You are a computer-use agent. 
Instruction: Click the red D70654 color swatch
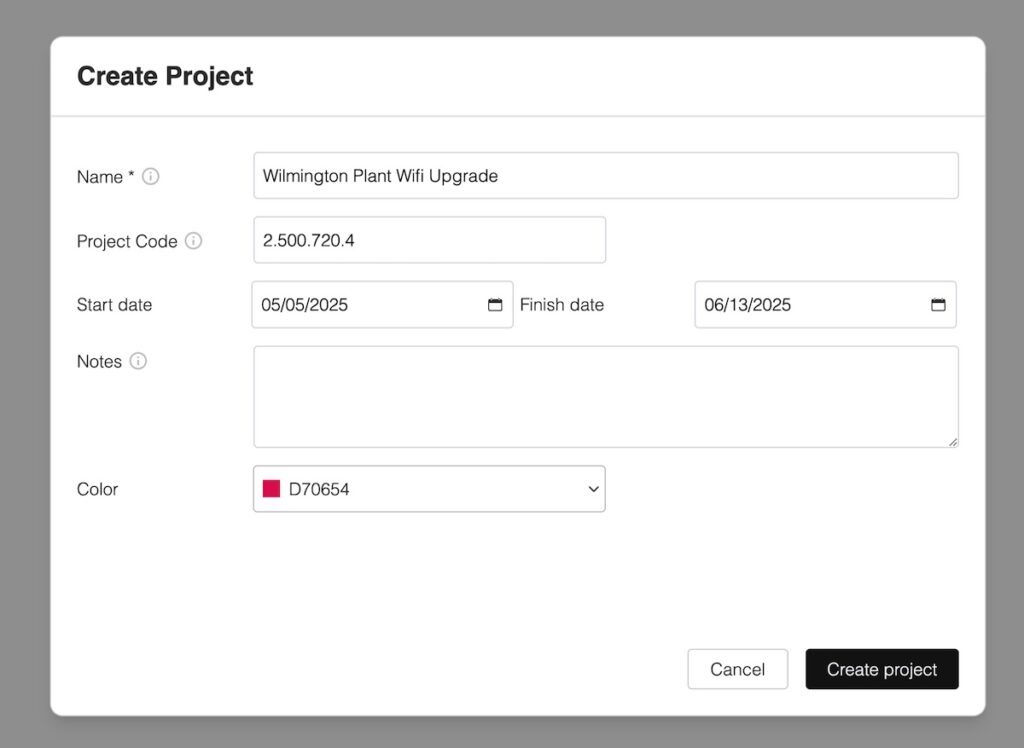point(271,489)
